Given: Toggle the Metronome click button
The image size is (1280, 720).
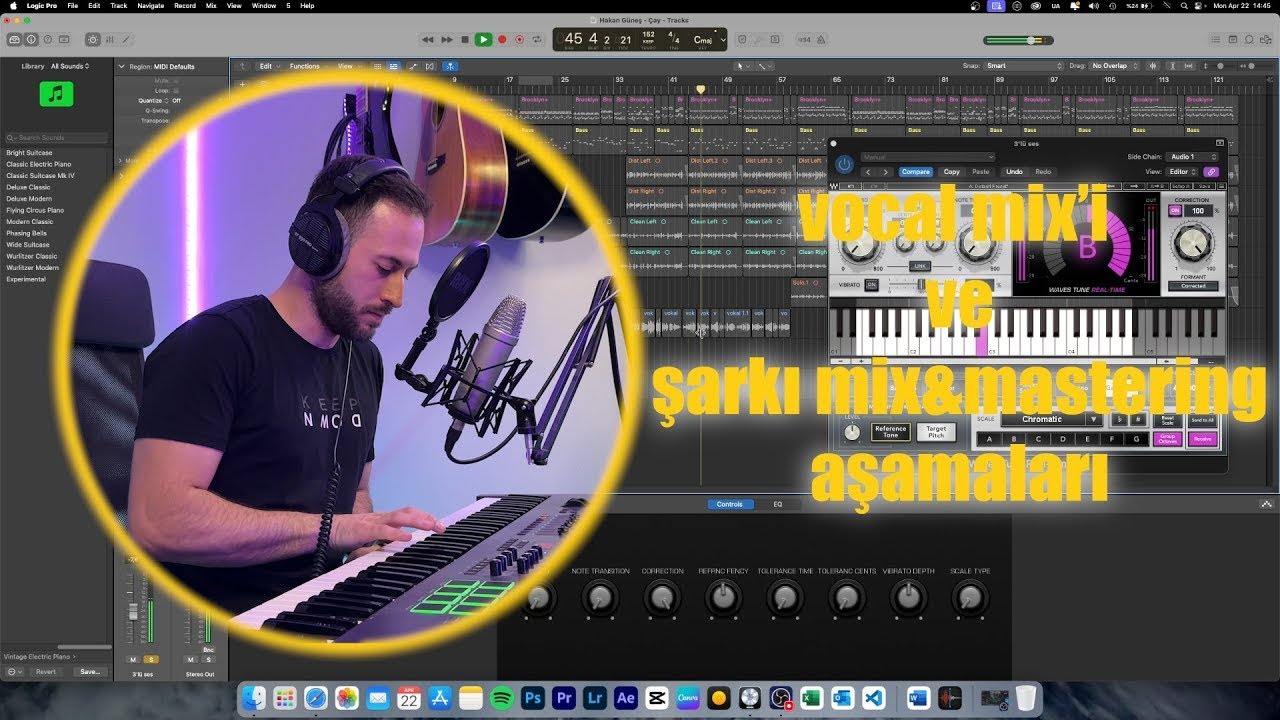Looking at the screenshot, I should 823,40.
